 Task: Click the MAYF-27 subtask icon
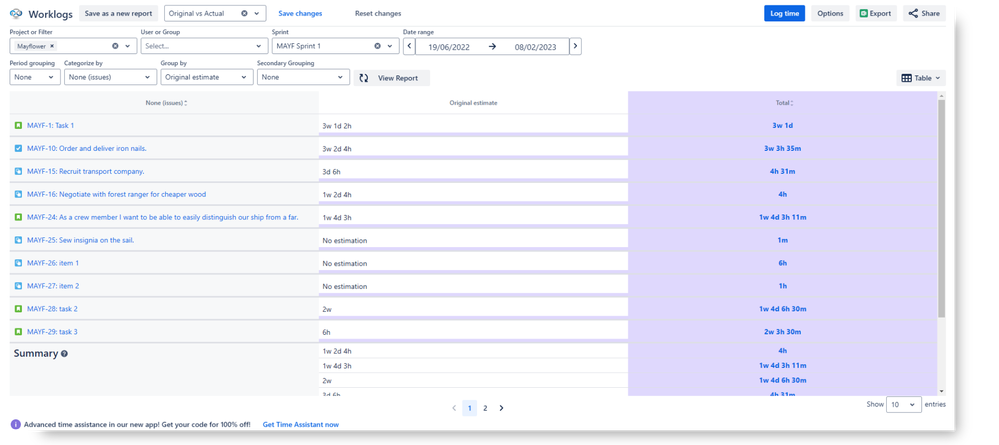pyautogui.click(x=18, y=286)
